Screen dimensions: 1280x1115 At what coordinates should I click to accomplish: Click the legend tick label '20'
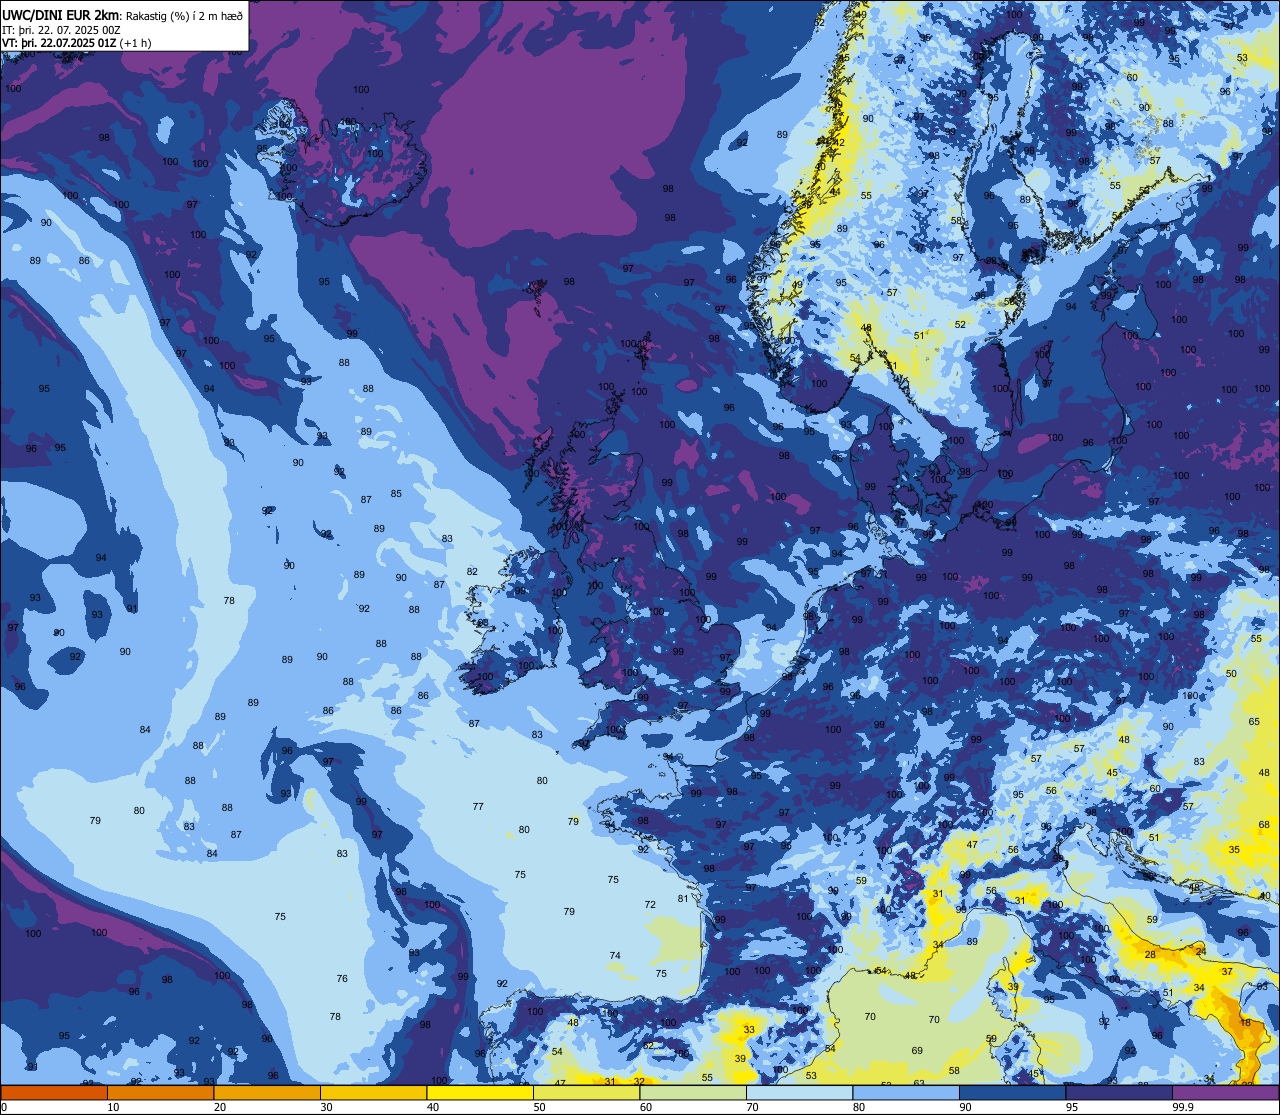tap(220, 1107)
